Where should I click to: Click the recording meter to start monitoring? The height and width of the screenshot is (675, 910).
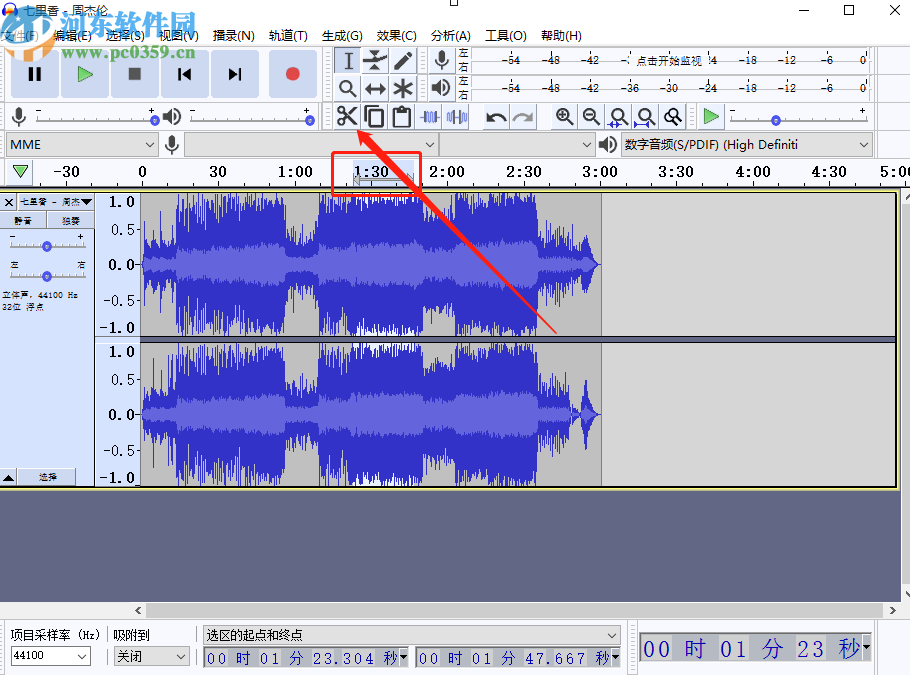point(669,60)
